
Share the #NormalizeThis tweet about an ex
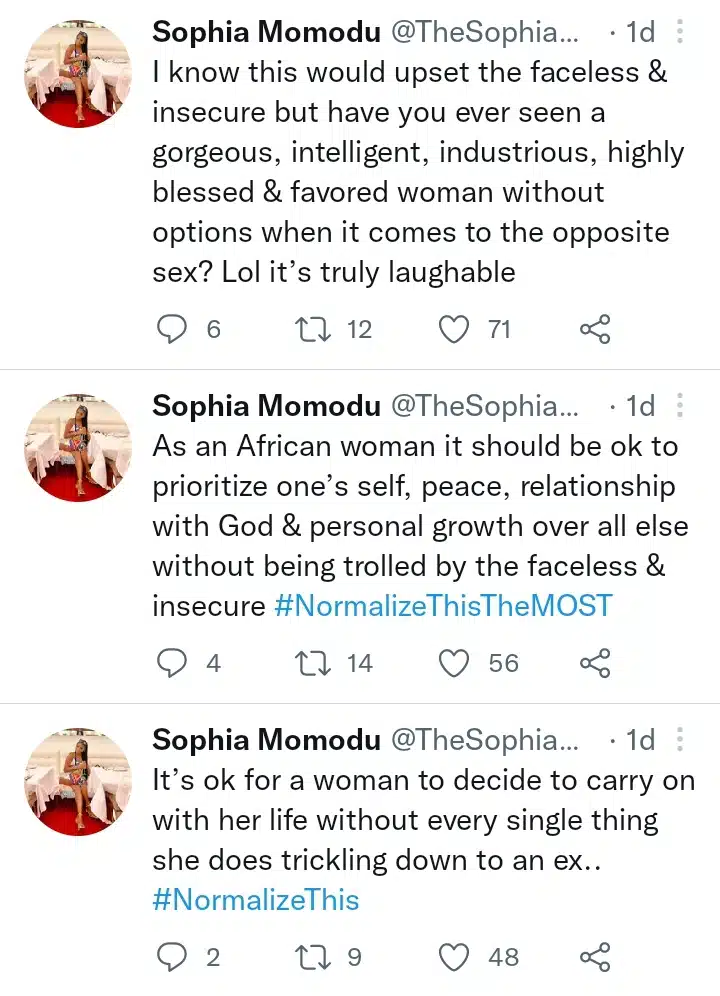point(595,957)
